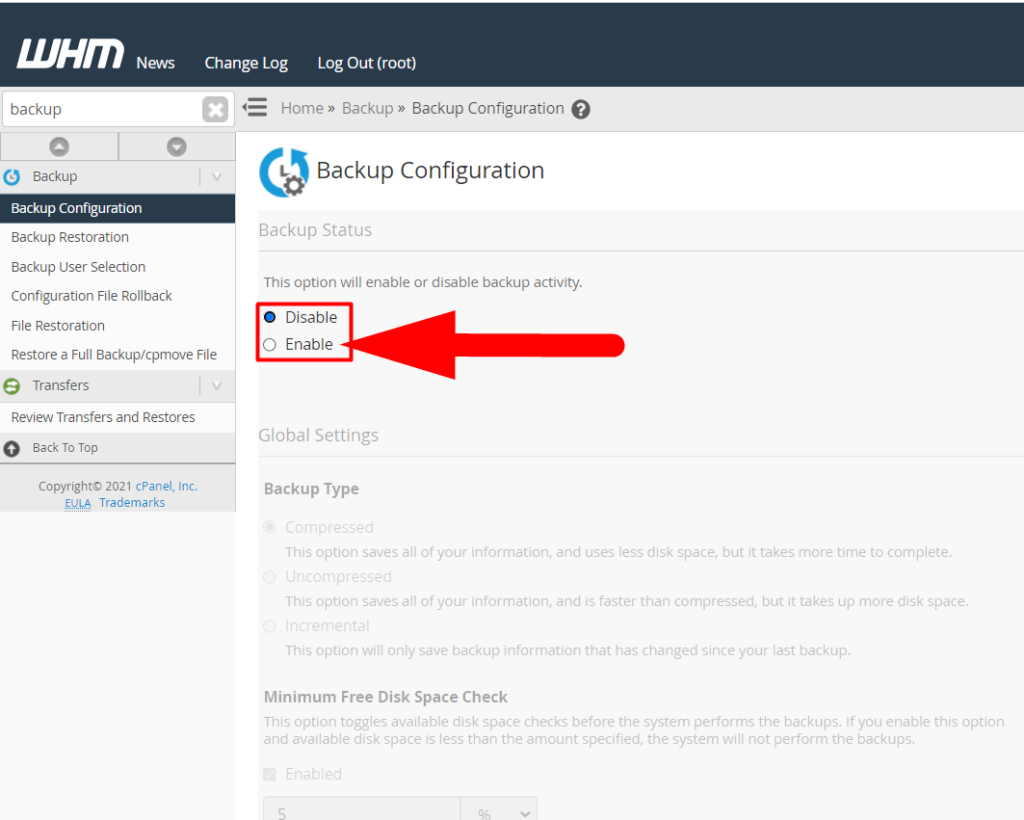Click the Minimum Free Disk Space Check heading
Image resolution: width=1024 pixels, height=820 pixels.
coord(385,697)
